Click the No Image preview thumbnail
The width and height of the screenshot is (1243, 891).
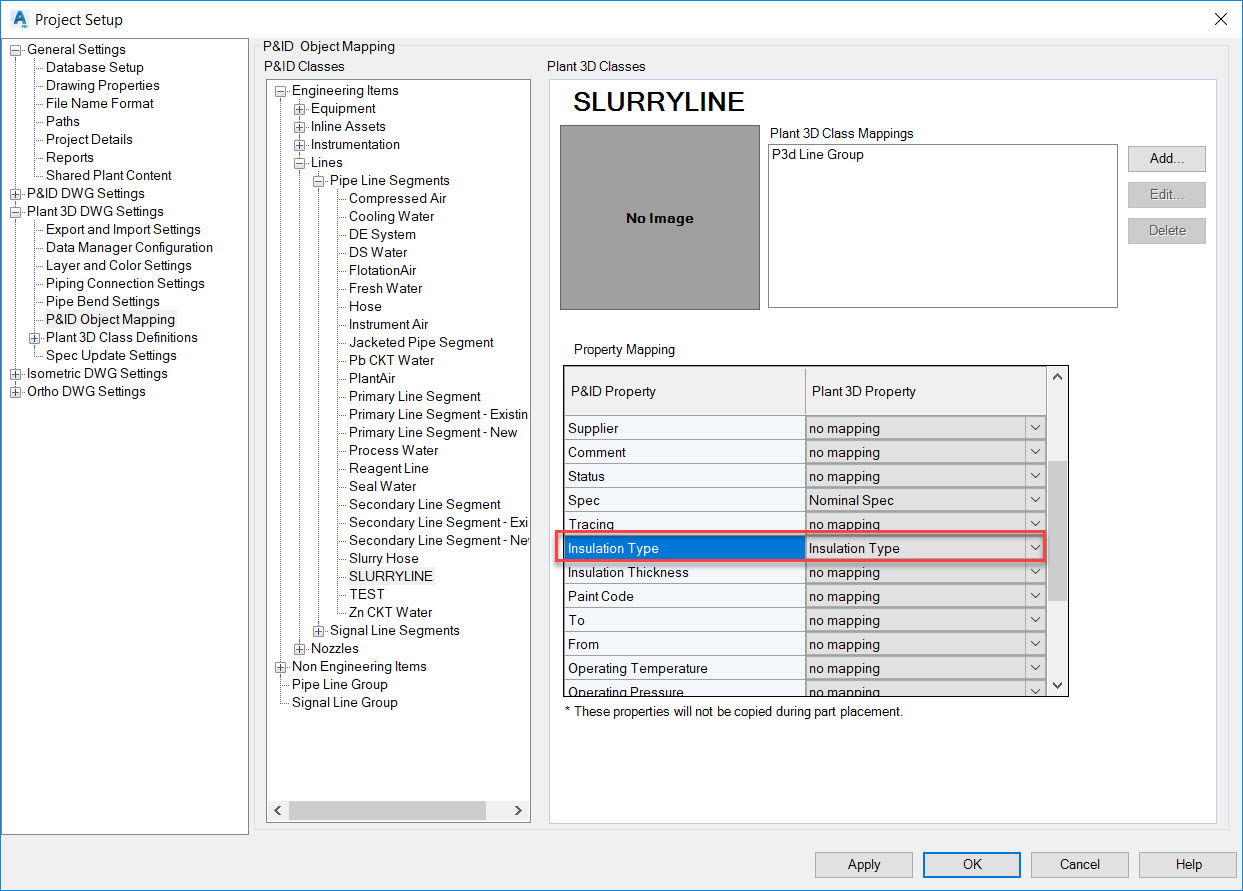click(660, 217)
